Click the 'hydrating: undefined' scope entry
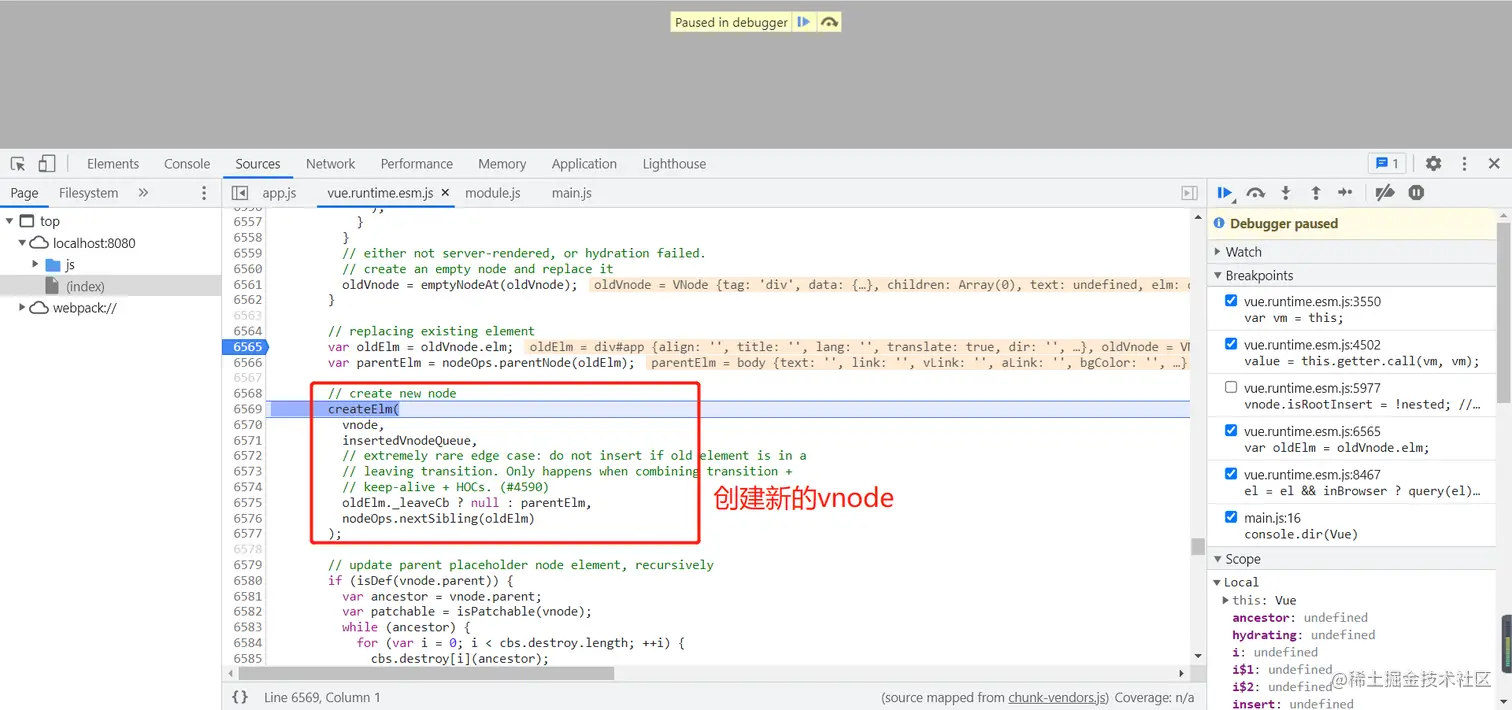 tap(1304, 635)
